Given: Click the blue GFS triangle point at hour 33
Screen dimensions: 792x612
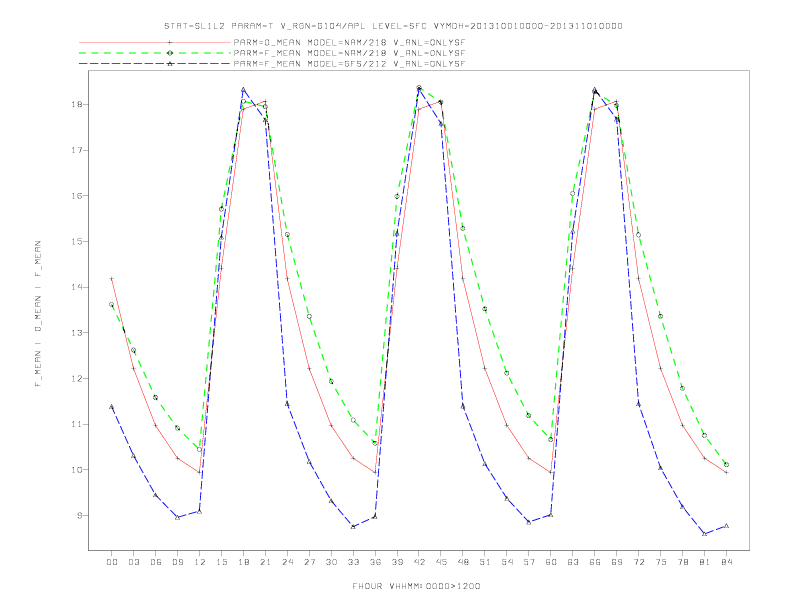Looking at the screenshot, I should coord(353,527).
